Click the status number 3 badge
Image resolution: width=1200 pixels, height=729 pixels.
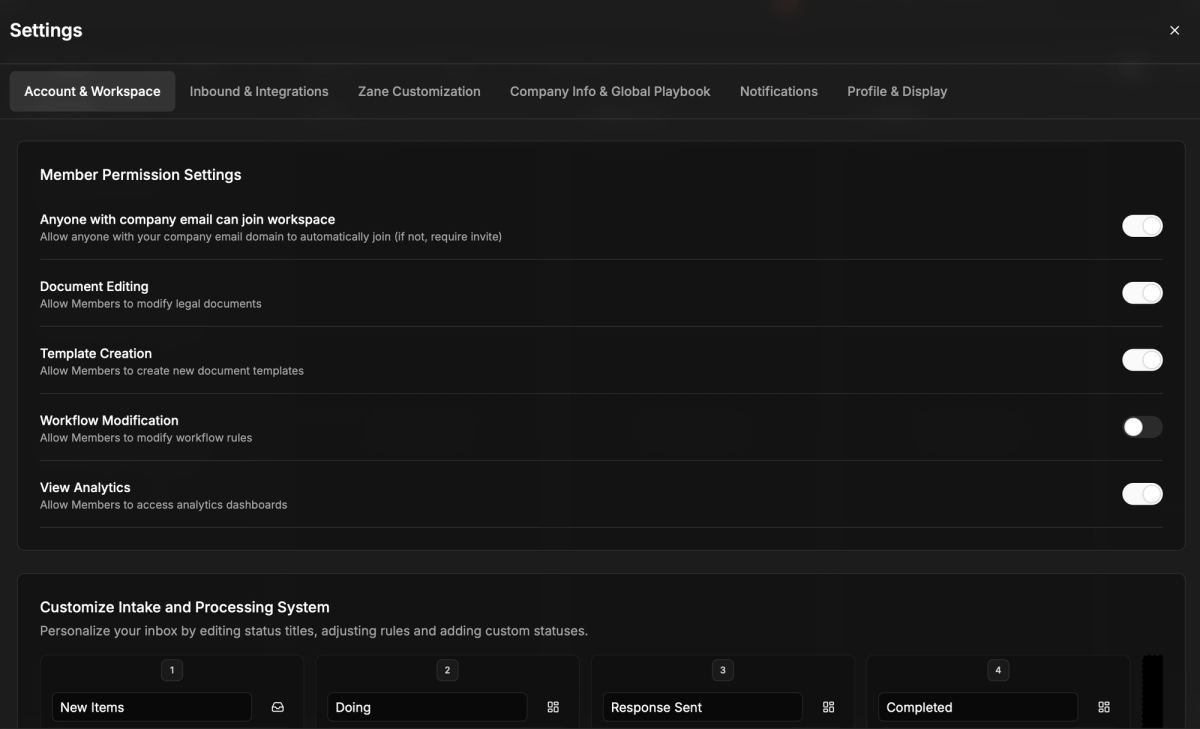pyautogui.click(x=722, y=670)
